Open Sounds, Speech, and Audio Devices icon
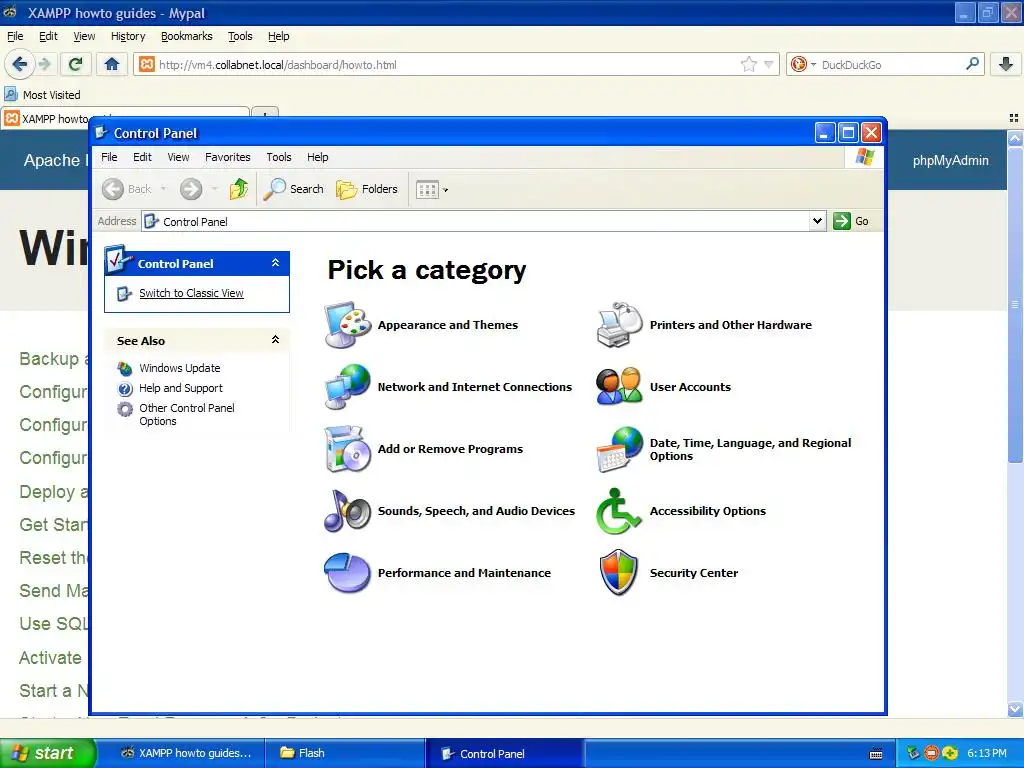Viewport: 1024px width, 768px height. 348,511
